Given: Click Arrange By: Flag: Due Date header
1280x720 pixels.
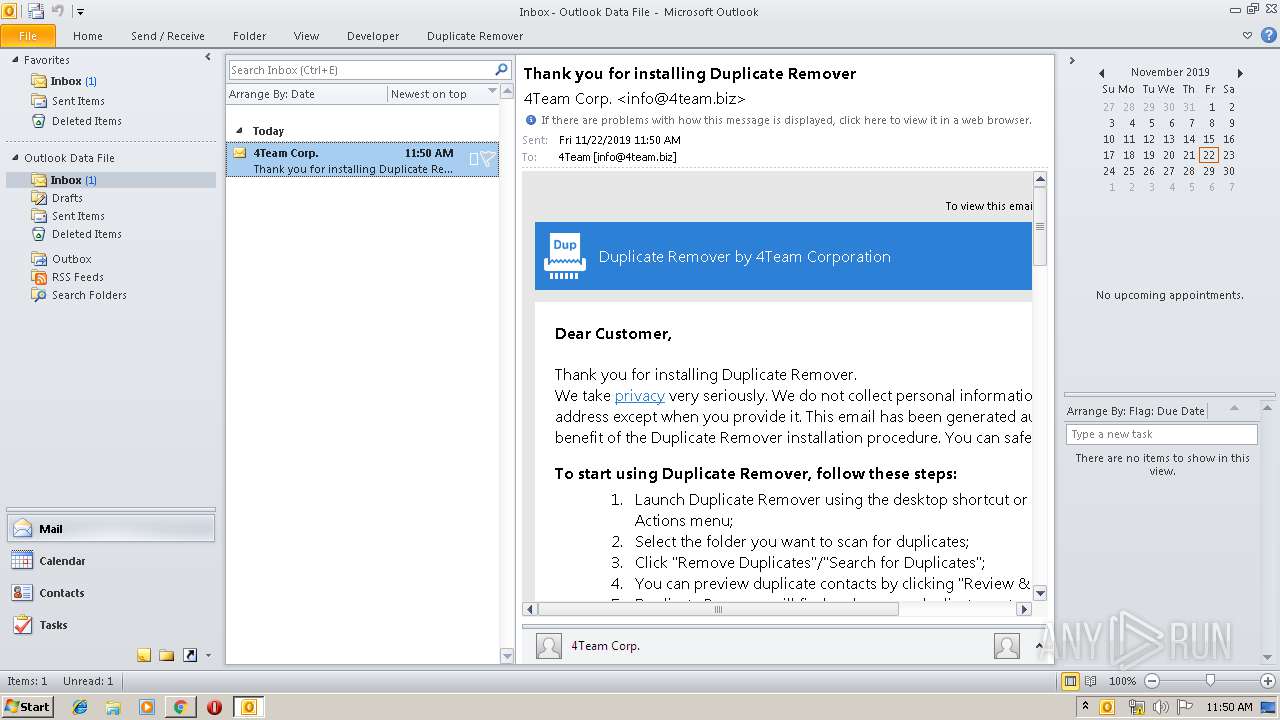Looking at the screenshot, I should coord(1136,411).
